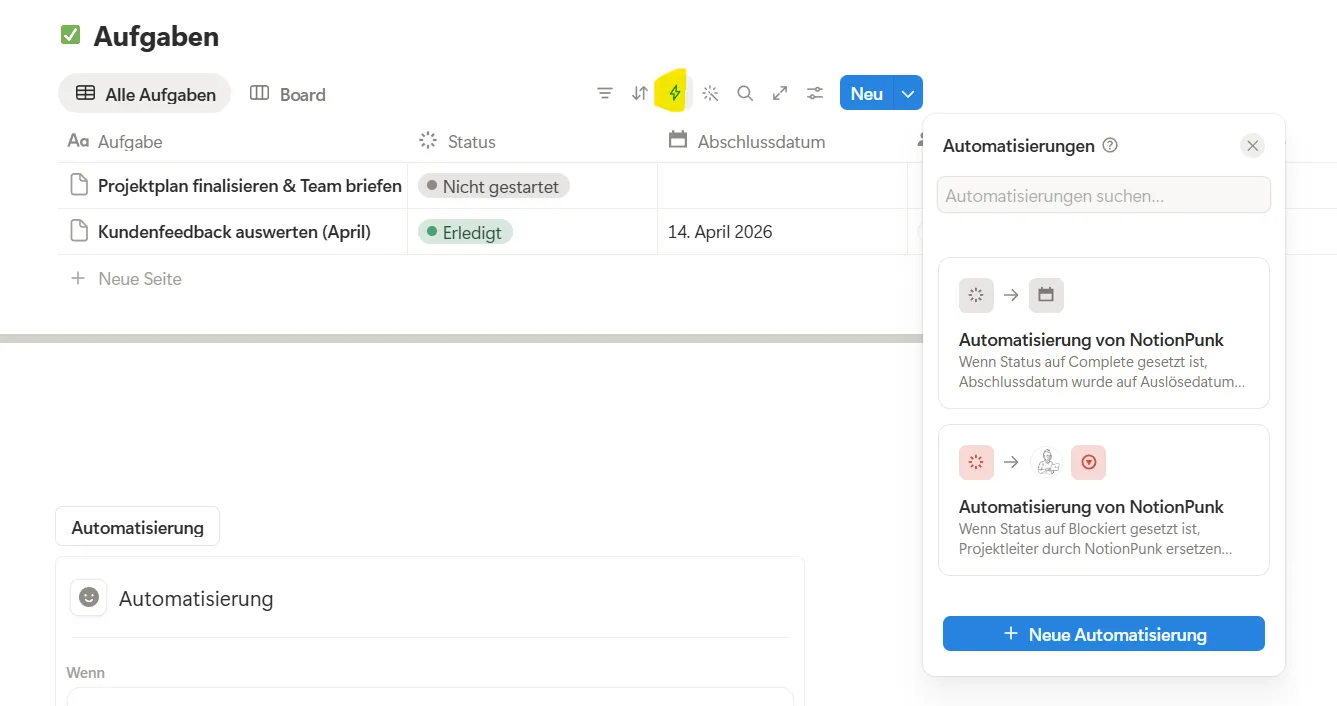Image resolution: width=1337 pixels, height=706 pixels.
Task: Open the database search magnifier icon
Action: click(745, 94)
